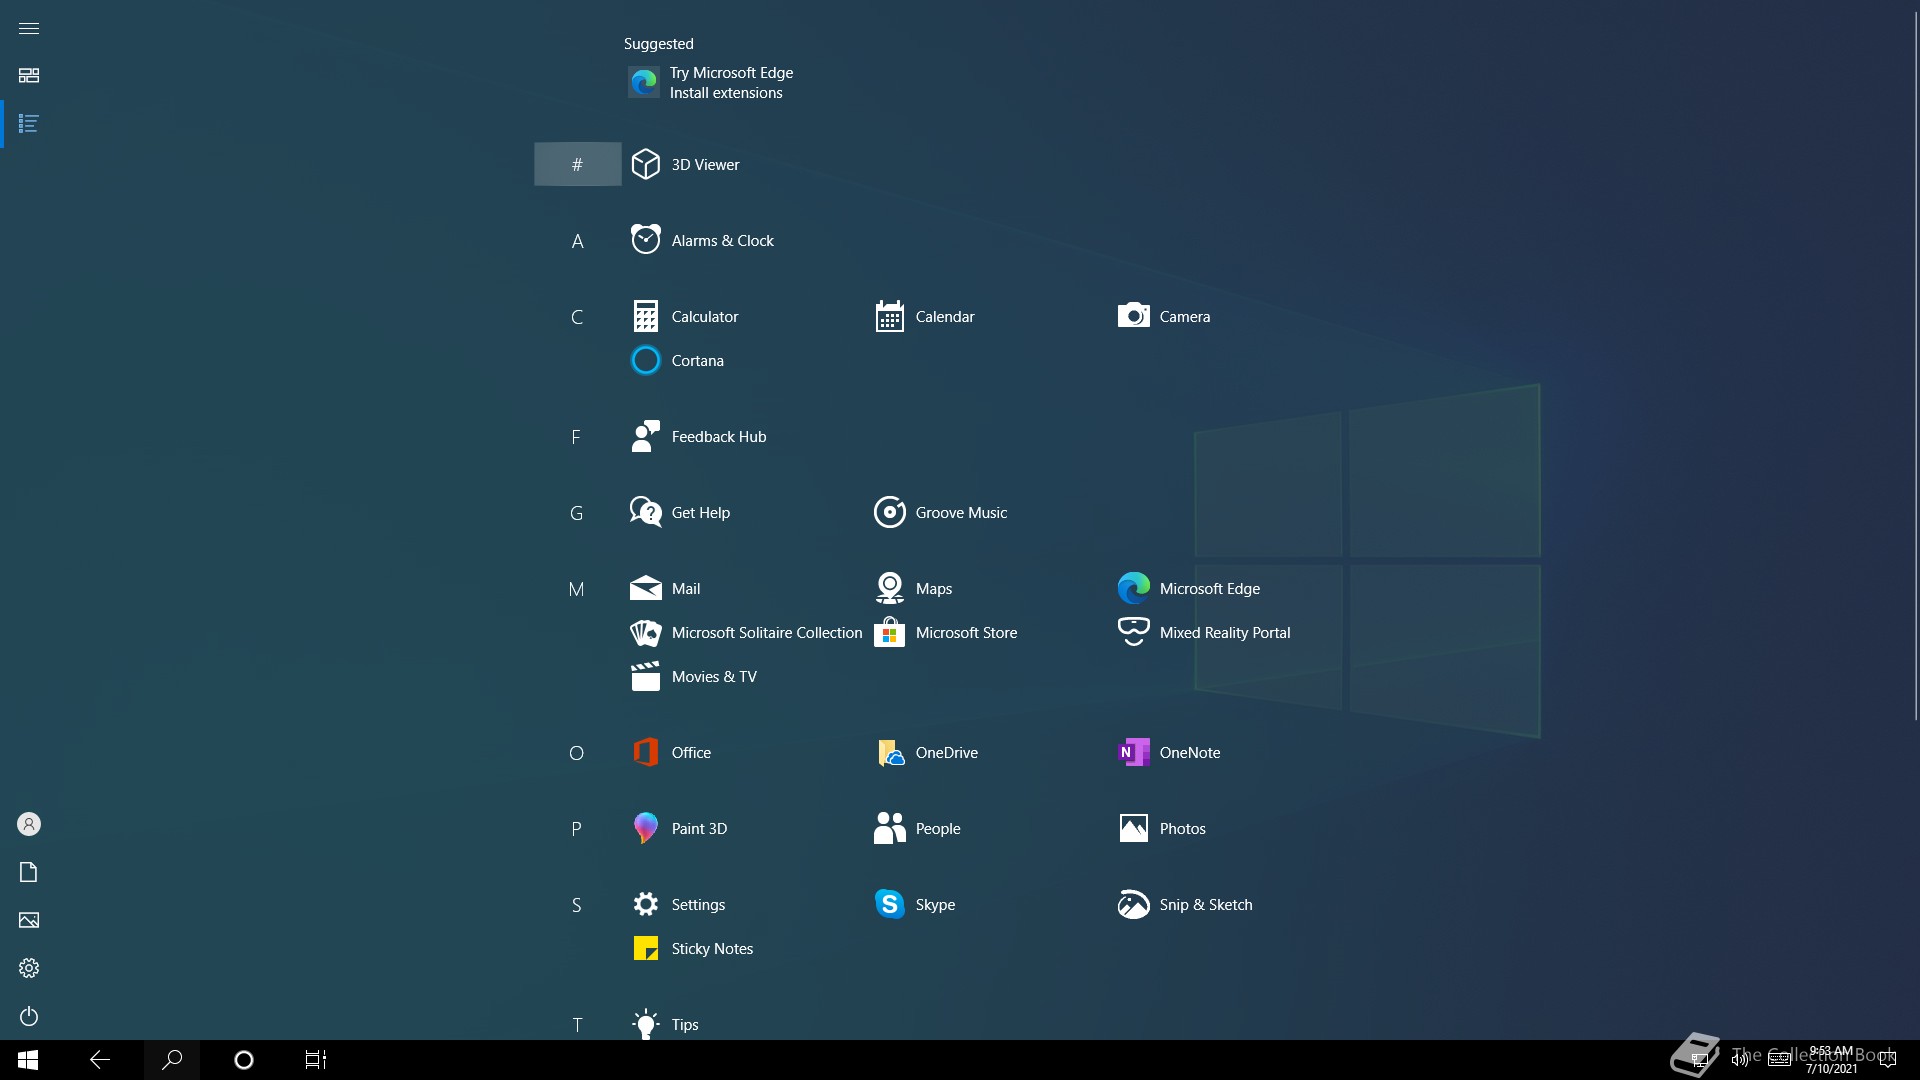Screen dimensions: 1920x1080
Task: Select the P letter header
Action: (577, 828)
